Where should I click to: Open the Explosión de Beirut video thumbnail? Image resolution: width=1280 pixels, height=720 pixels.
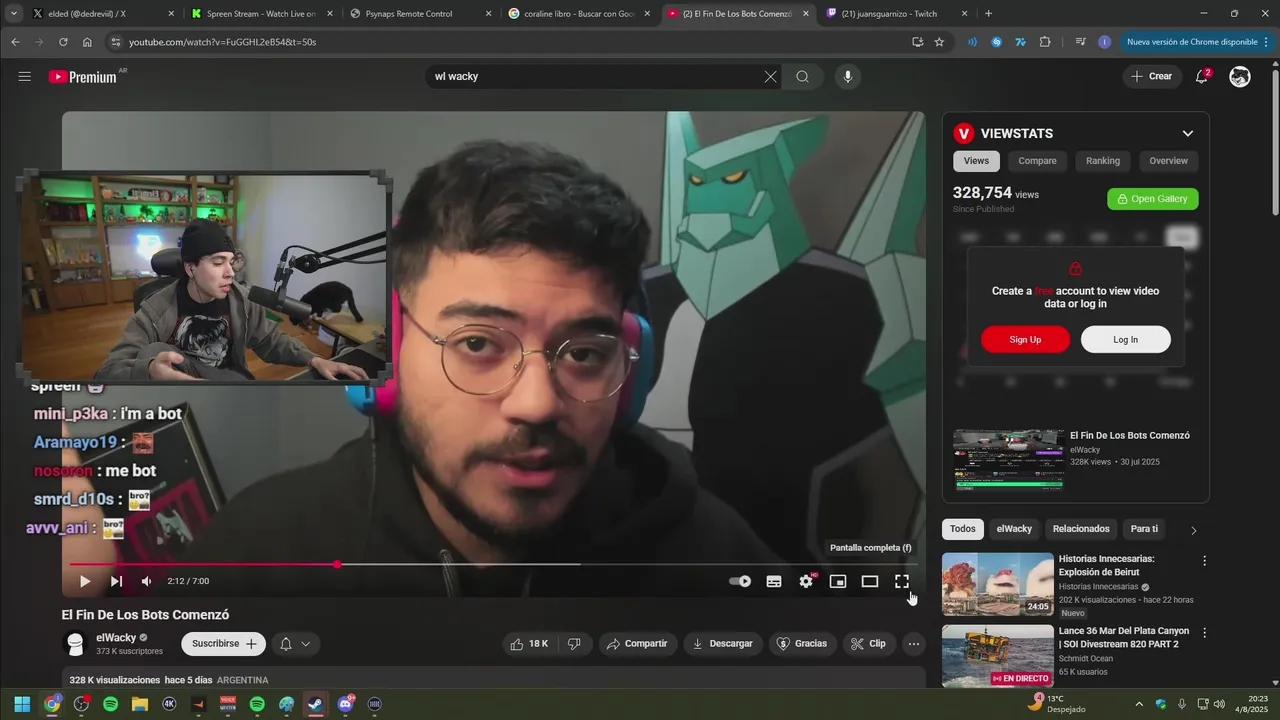point(998,584)
